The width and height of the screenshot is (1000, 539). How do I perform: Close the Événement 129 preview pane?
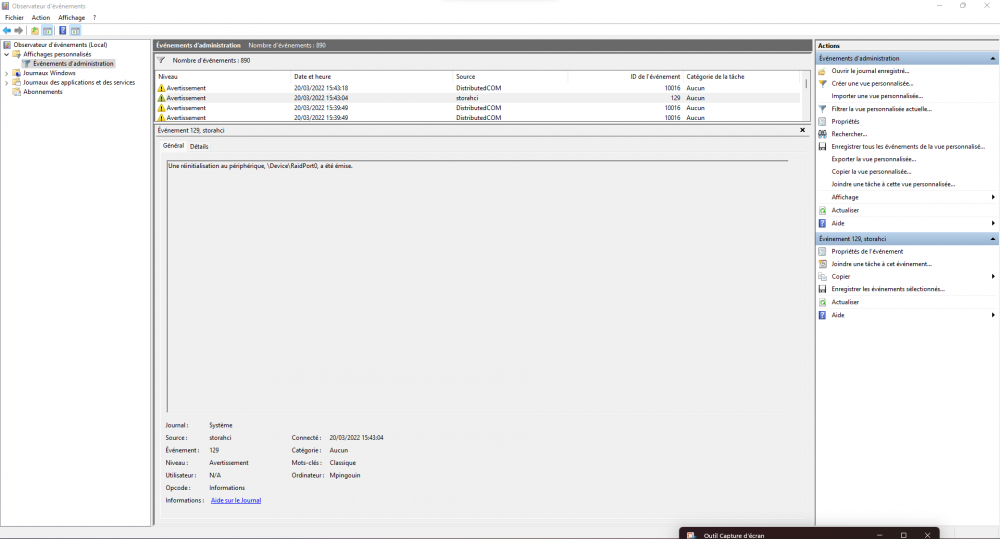[802, 130]
